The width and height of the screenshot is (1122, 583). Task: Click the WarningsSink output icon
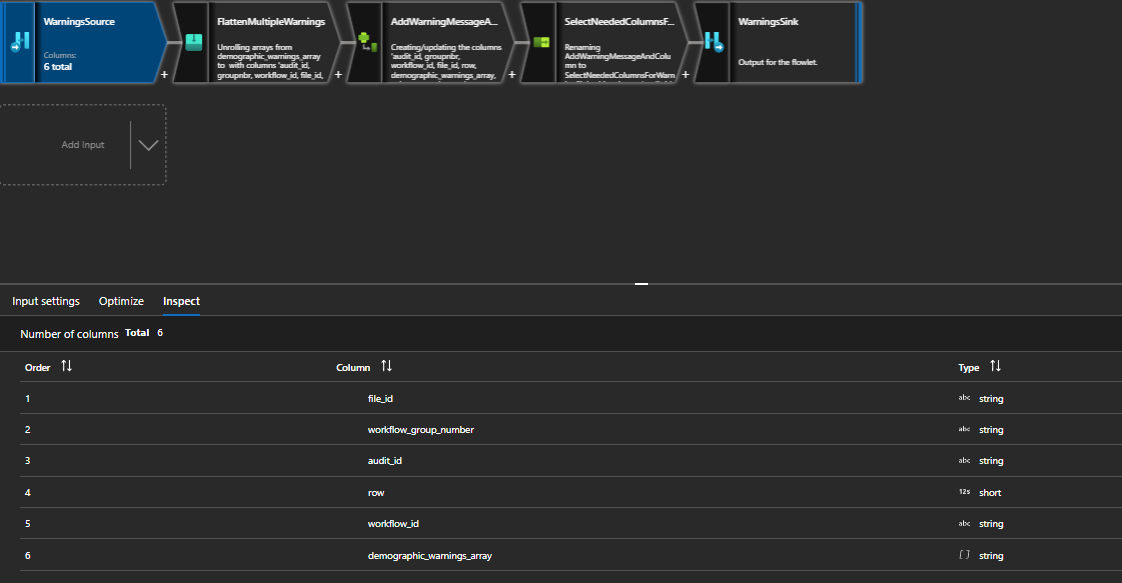point(714,42)
